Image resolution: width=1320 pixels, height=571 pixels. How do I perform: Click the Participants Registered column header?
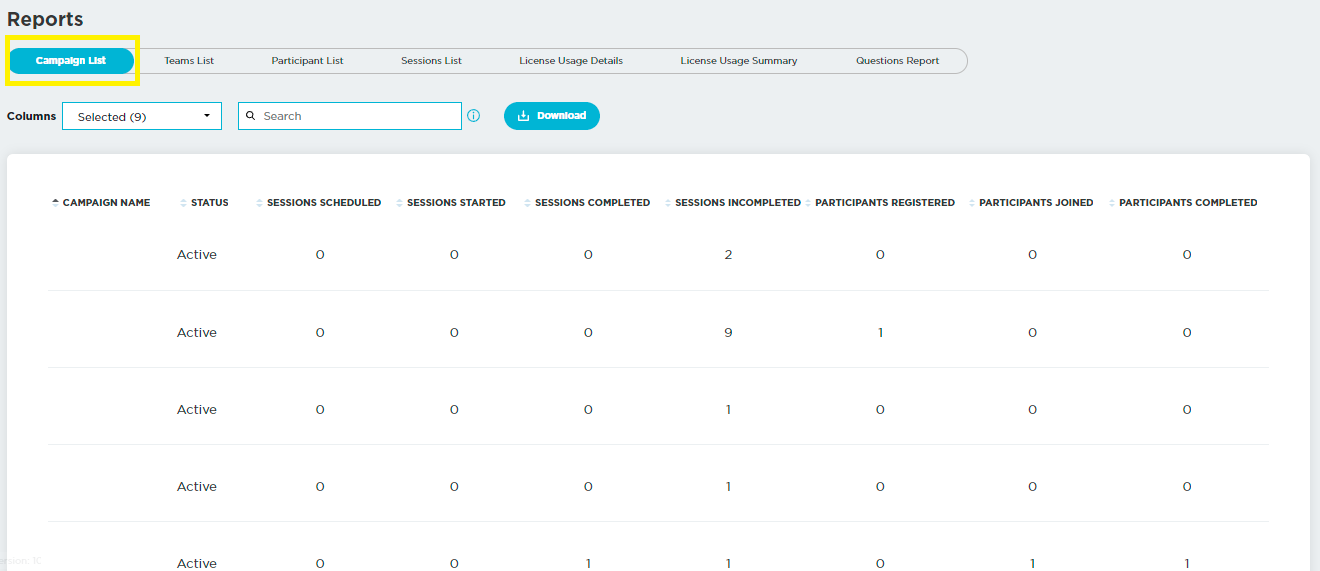point(885,203)
